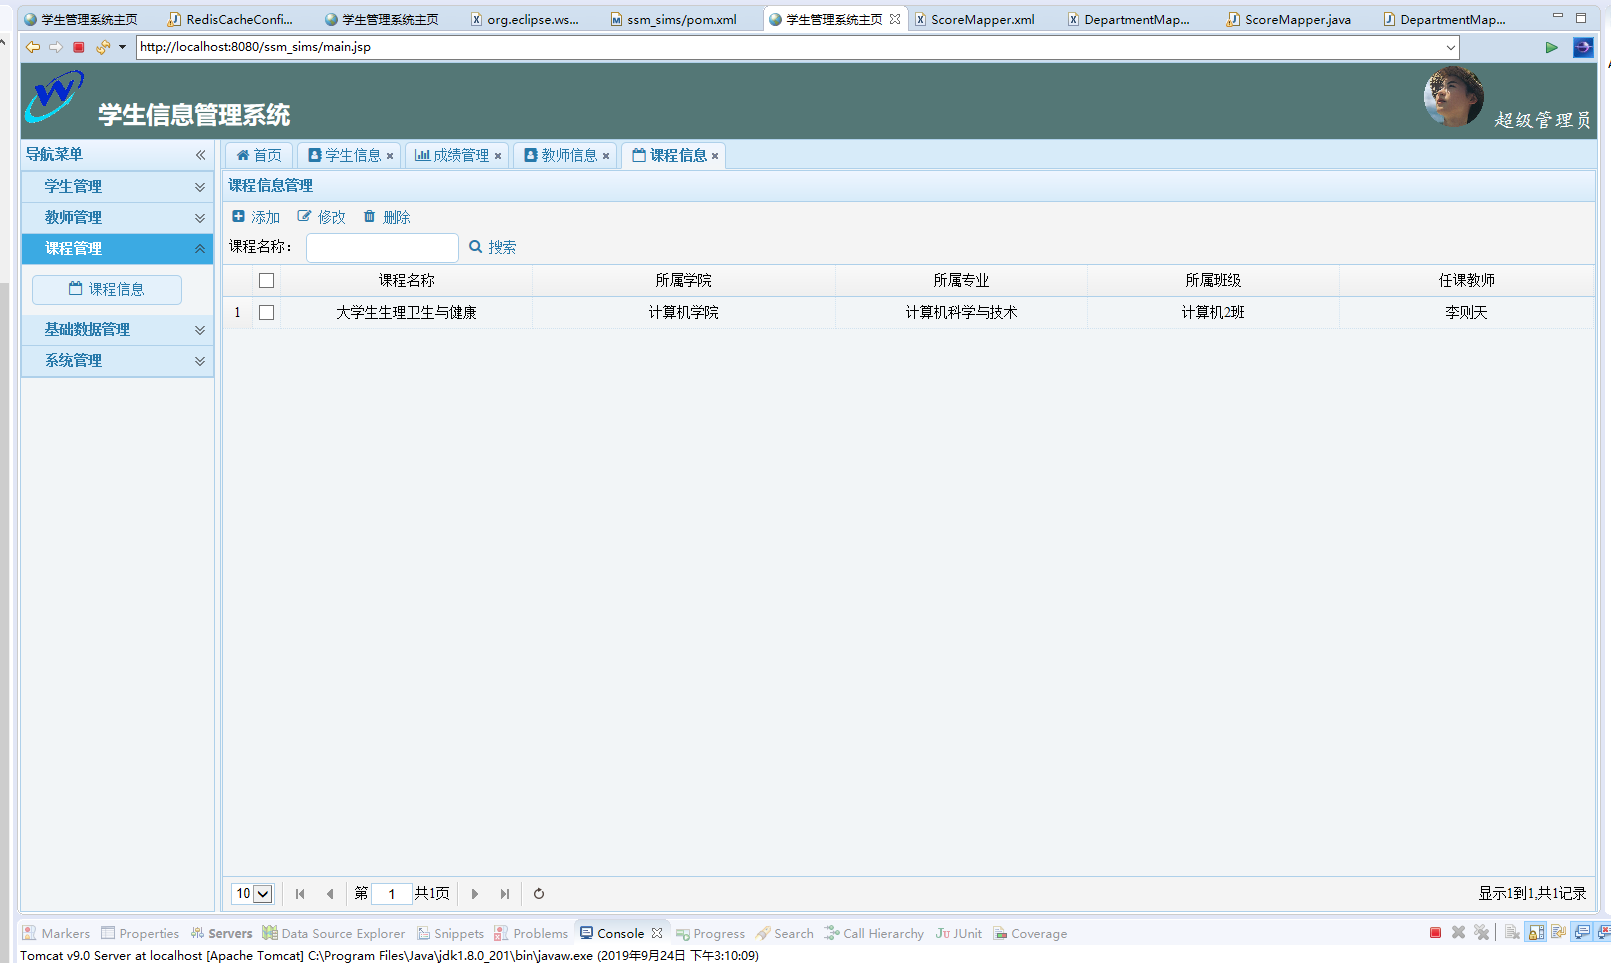Run the application with the green play icon
This screenshot has height=963, width=1611.
click(x=1551, y=46)
